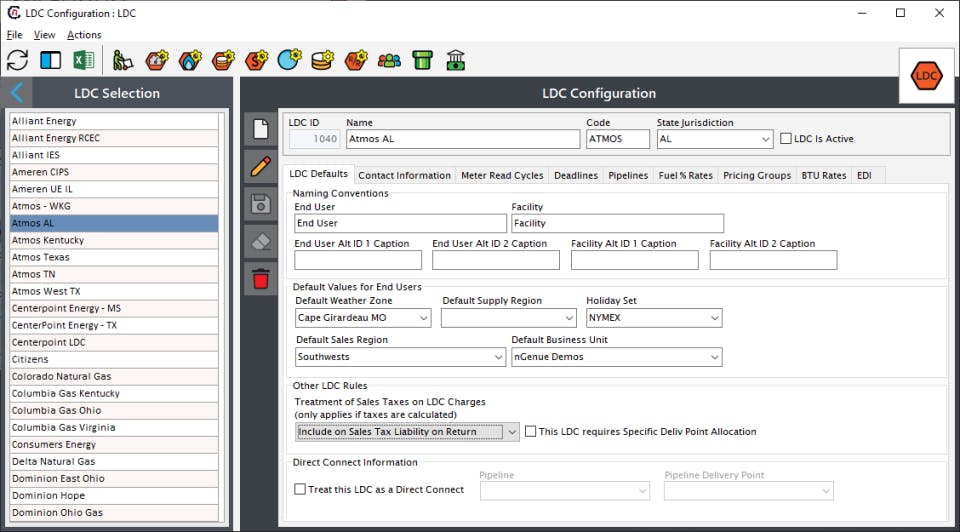This screenshot has height=532, width=960.
Task: Open the Actions menu
Action: (84, 35)
